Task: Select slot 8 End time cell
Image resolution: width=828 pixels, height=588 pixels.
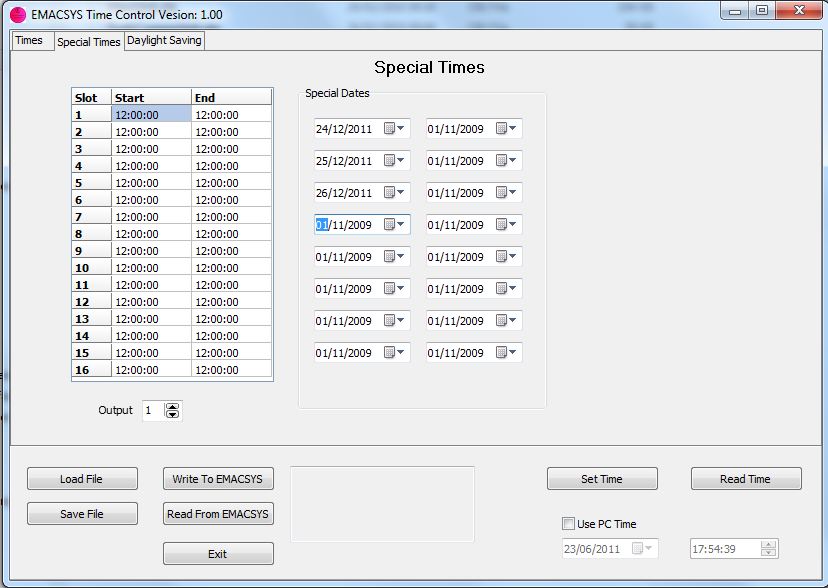Action: [x=230, y=234]
